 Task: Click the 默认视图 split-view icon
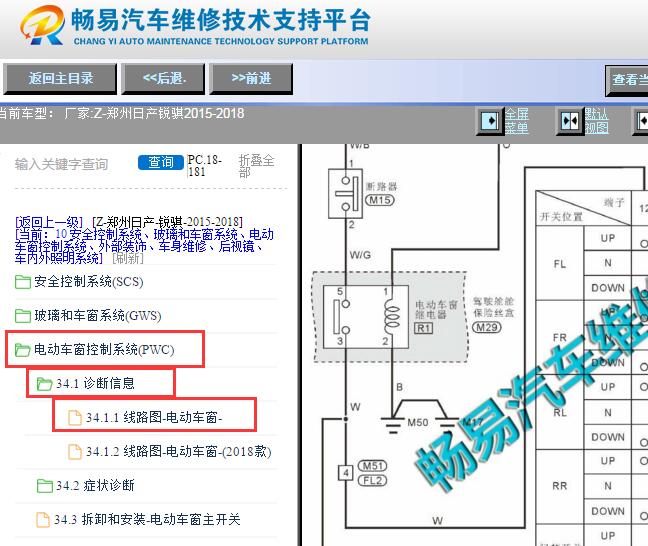pos(570,122)
